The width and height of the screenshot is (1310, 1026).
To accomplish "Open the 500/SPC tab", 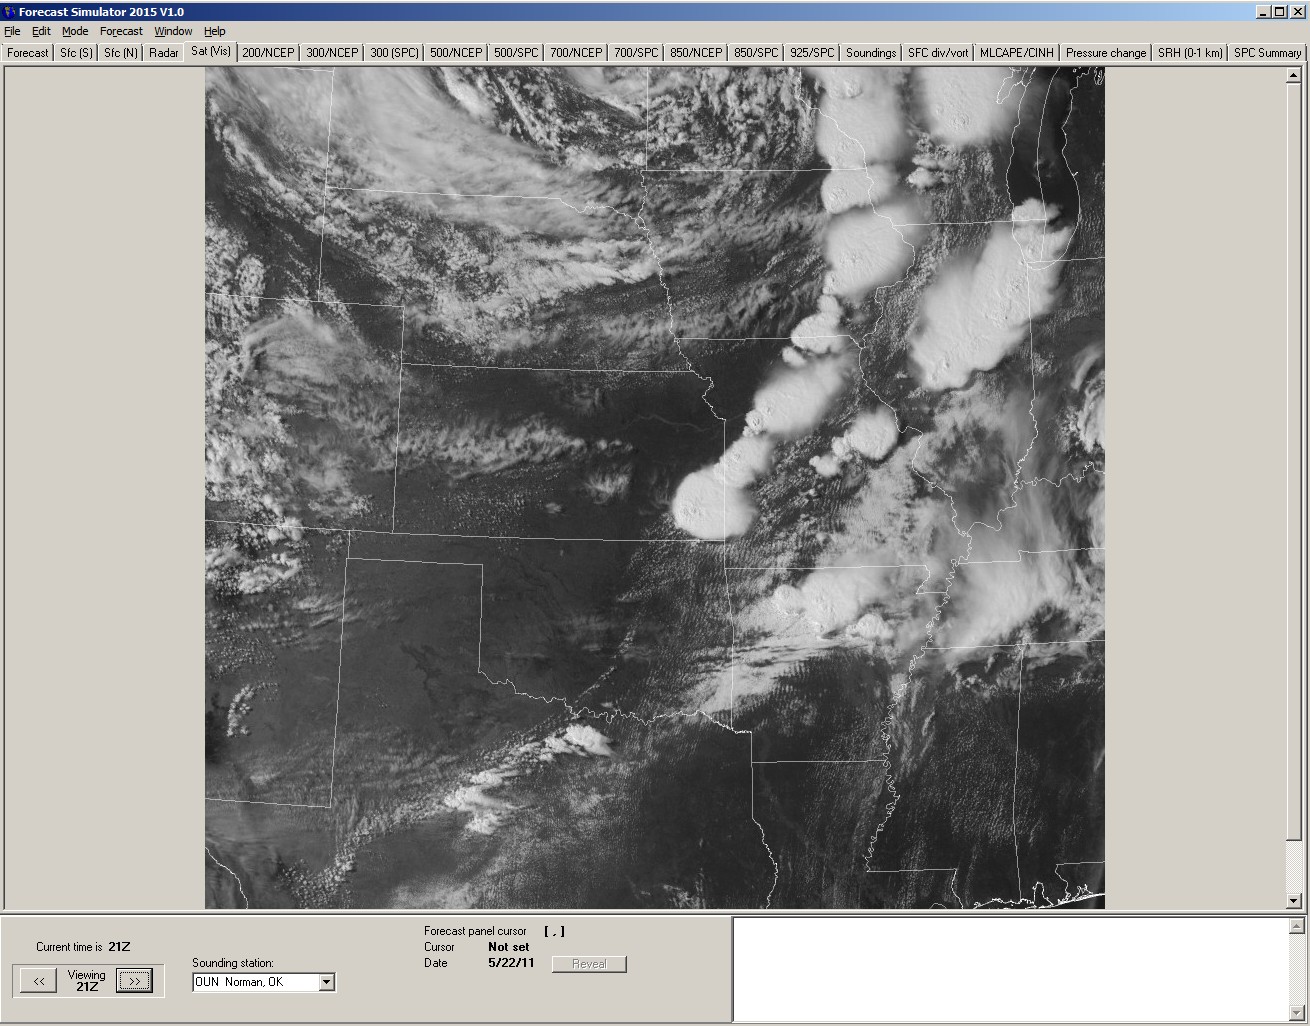I will point(516,53).
